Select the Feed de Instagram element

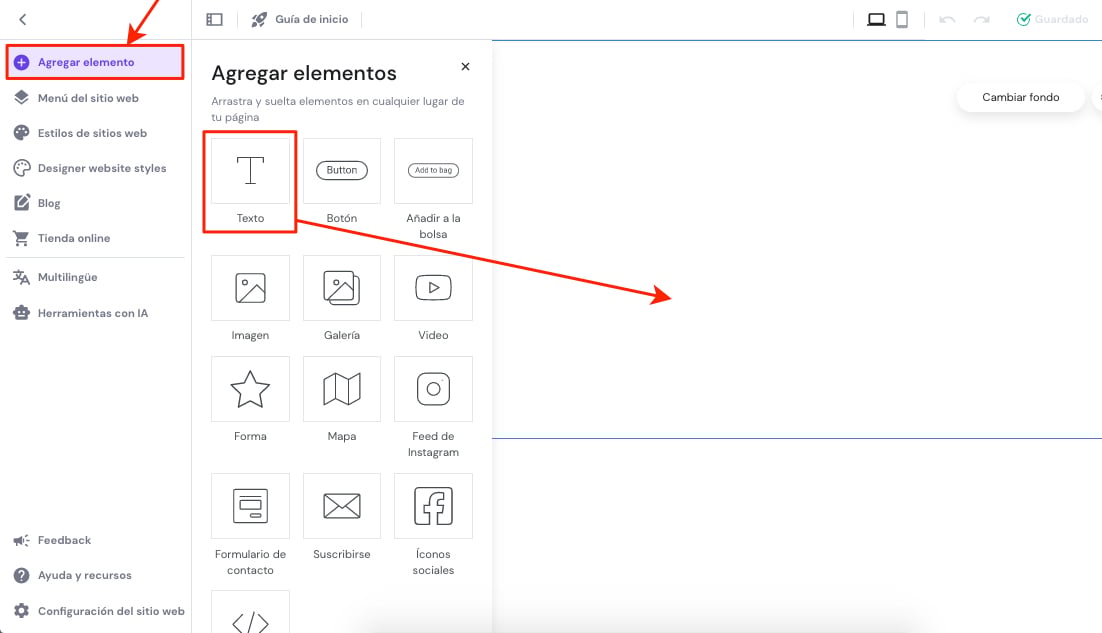tap(433, 390)
